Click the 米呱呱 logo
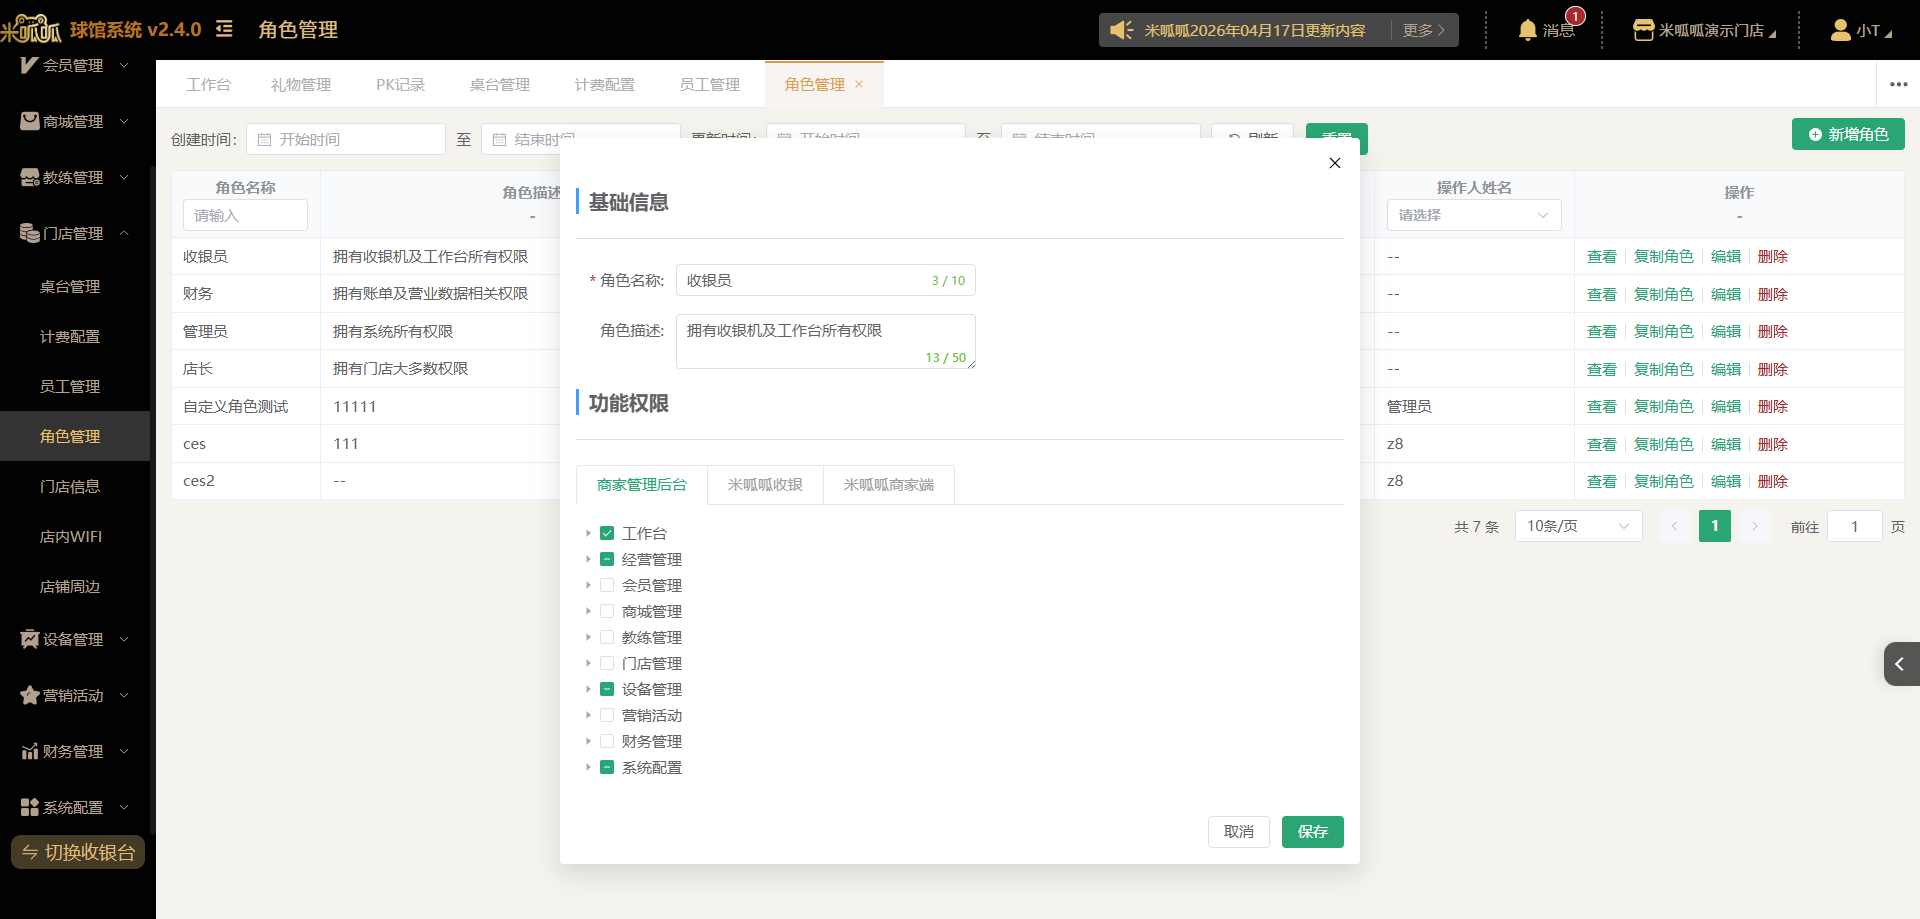The width and height of the screenshot is (1920, 919). point(31,29)
